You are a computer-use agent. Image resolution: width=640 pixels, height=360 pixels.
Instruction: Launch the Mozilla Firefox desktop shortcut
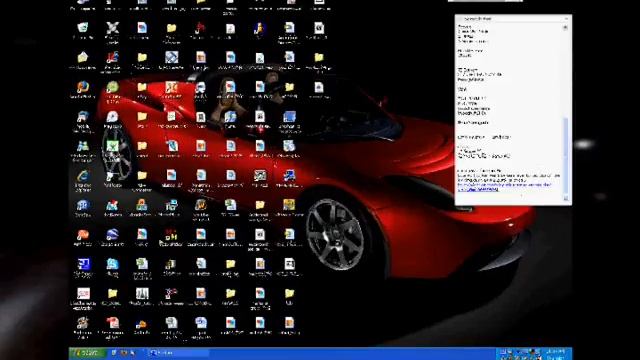click(83, 87)
